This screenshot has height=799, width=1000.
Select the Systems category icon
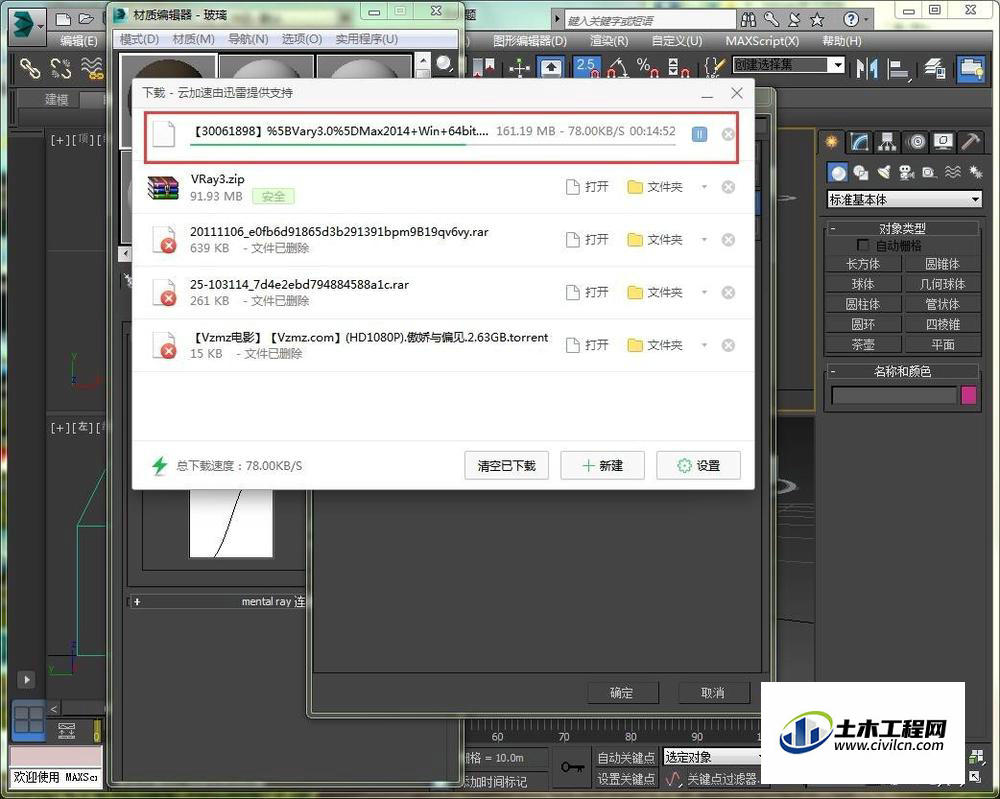click(975, 172)
